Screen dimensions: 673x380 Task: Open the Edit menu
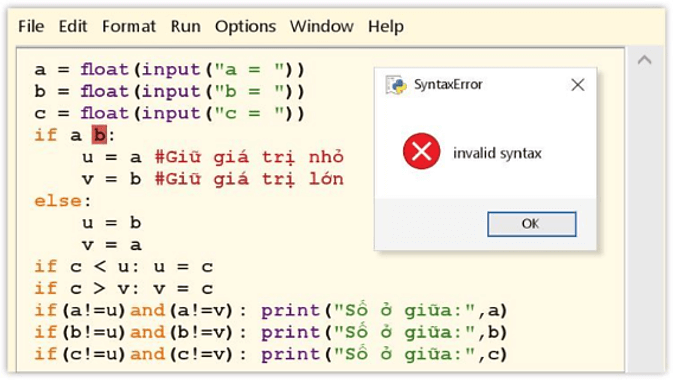[x=73, y=27]
